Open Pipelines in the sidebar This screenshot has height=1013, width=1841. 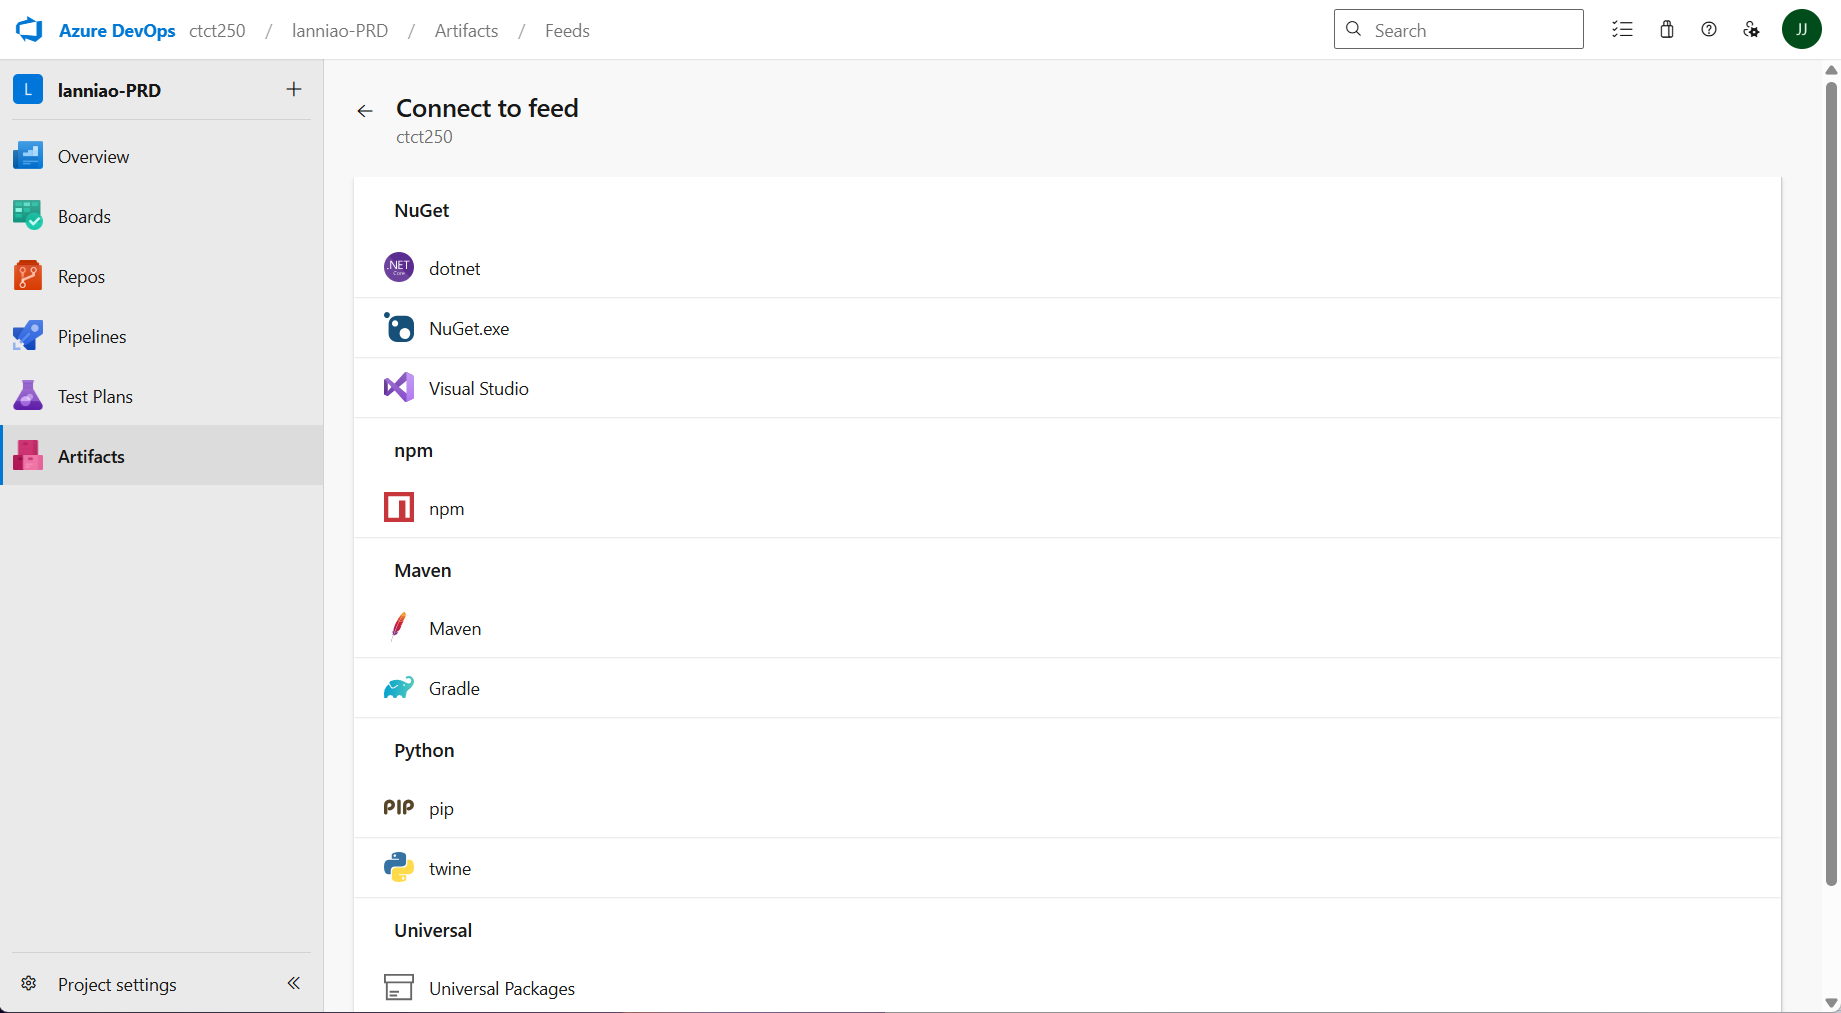92,337
